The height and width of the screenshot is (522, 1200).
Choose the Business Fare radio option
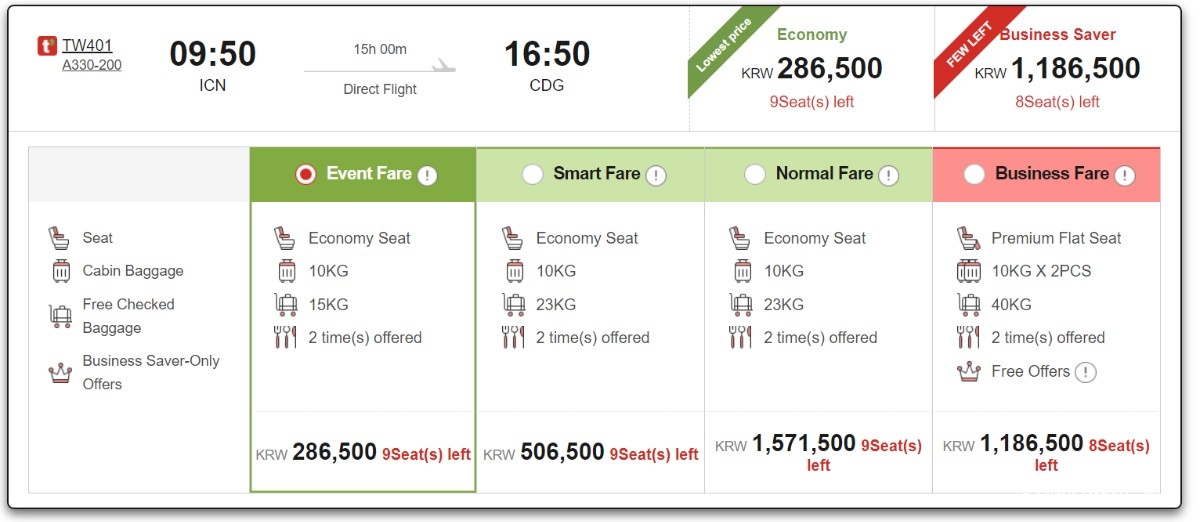(974, 174)
